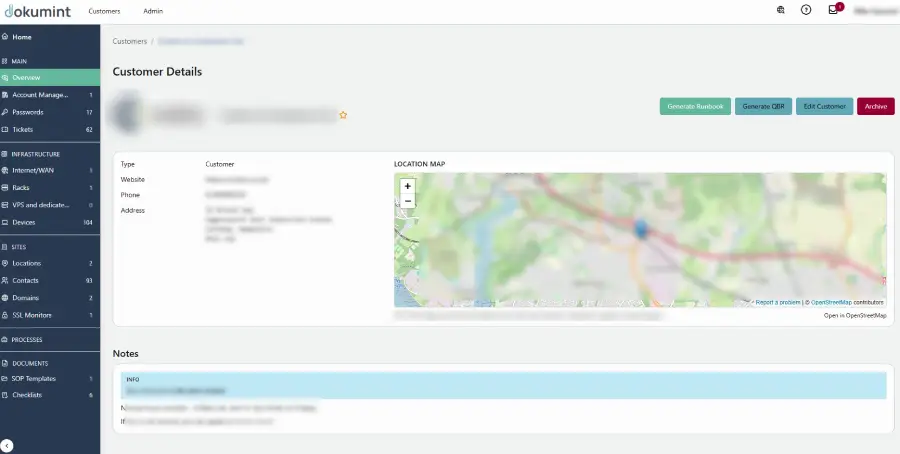Open VPS and dedicated servers item

coord(50,205)
